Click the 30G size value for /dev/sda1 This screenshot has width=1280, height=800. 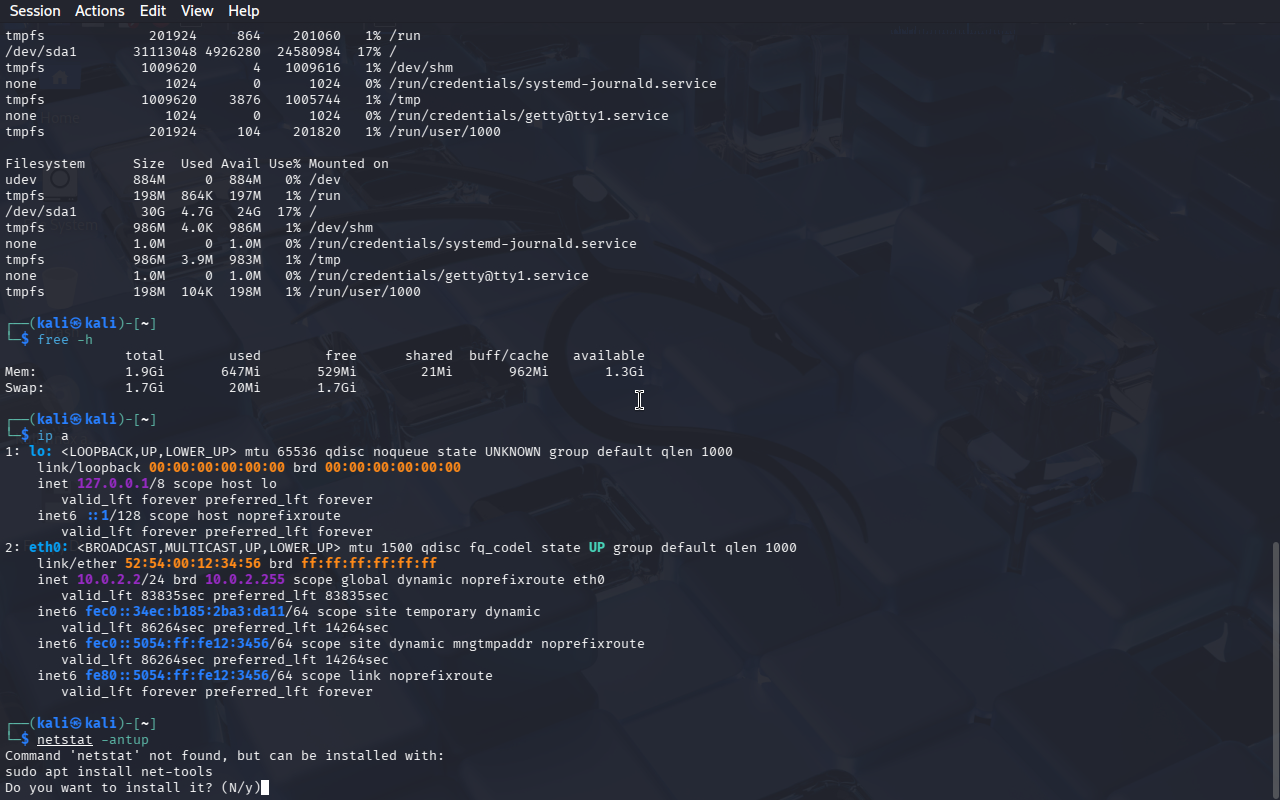click(152, 212)
